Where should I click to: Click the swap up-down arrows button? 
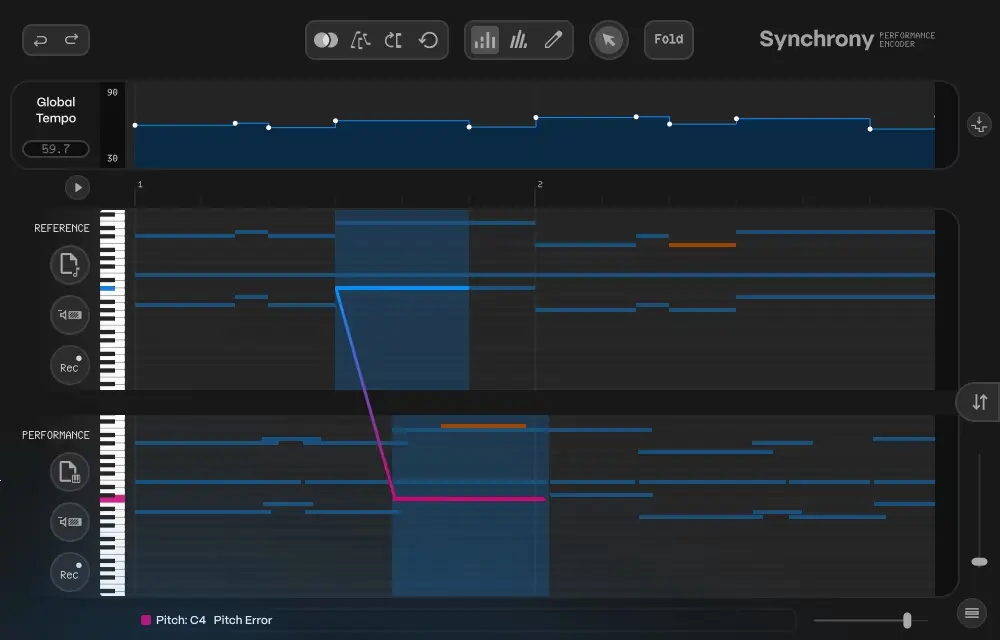point(980,402)
